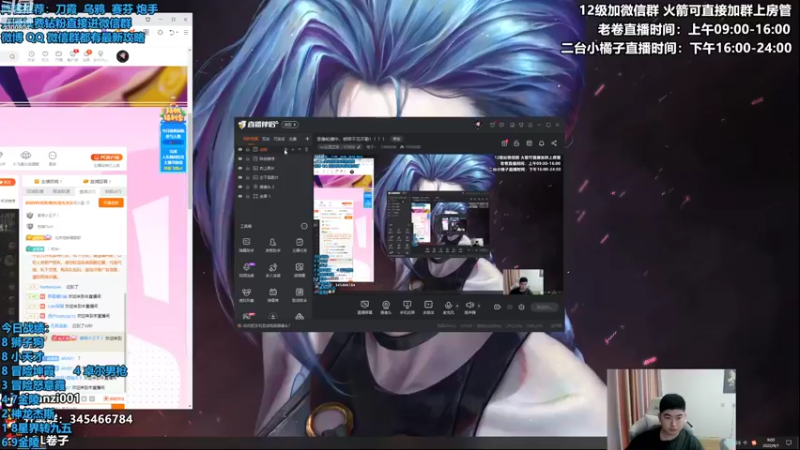Switch to the third scene tab
The image size is (800, 450).
(279, 139)
